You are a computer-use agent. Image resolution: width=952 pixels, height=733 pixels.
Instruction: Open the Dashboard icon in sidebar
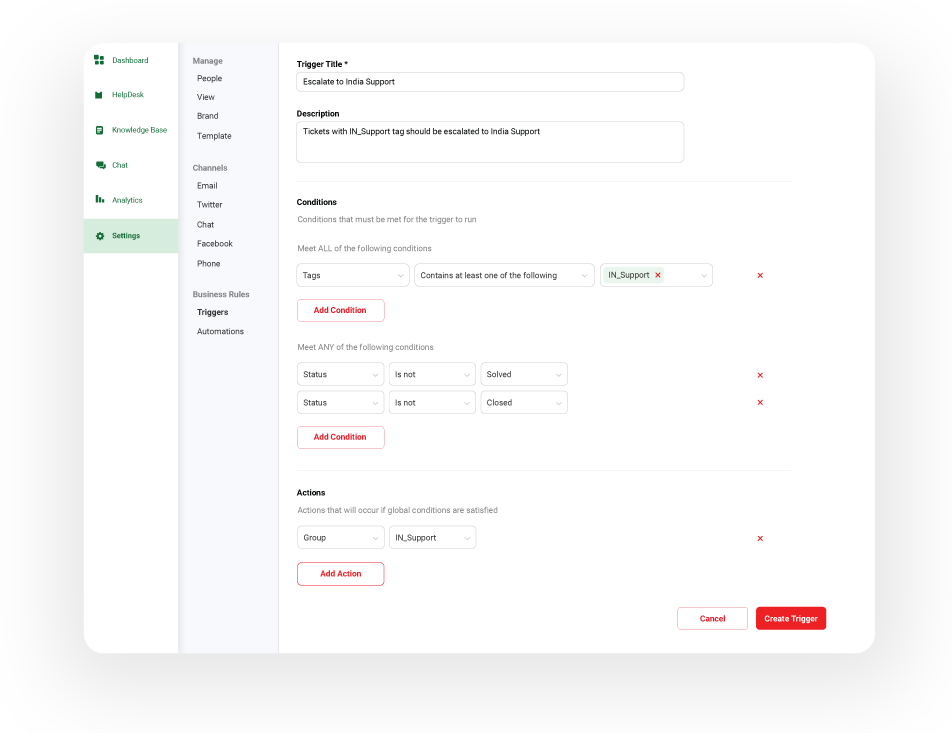(99, 60)
